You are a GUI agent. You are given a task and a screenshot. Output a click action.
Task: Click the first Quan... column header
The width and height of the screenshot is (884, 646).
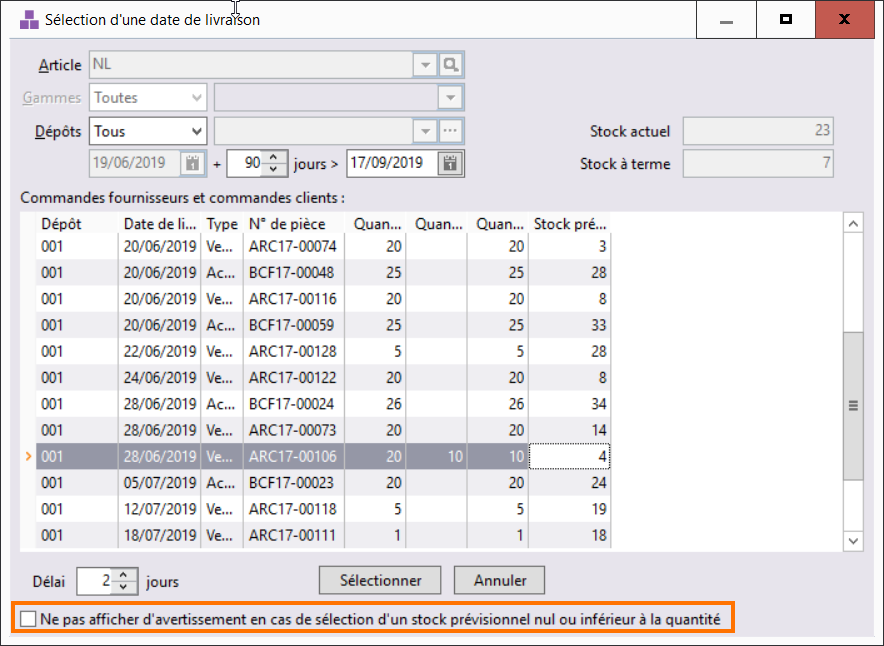tap(375, 224)
